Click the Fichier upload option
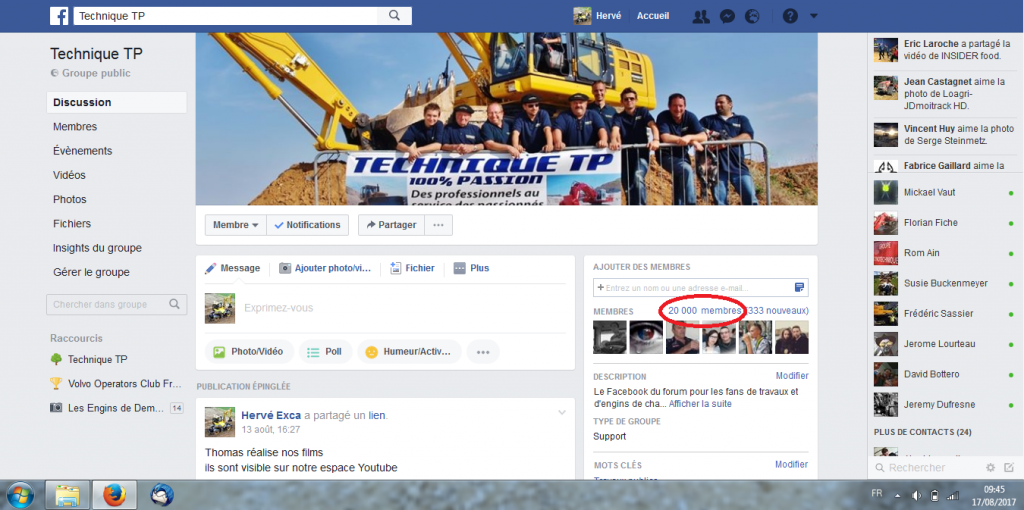The width and height of the screenshot is (1024, 510). tap(413, 268)
